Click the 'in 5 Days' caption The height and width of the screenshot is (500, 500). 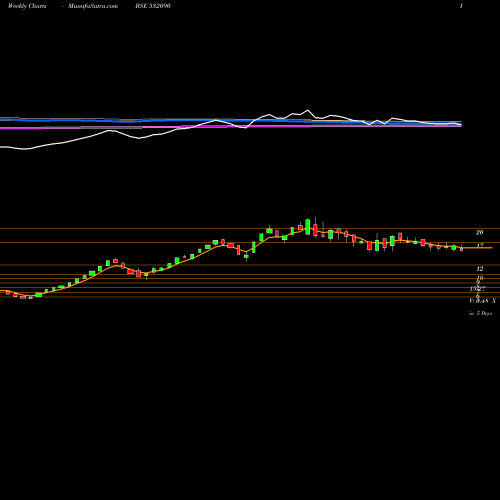tap(480, 313)
